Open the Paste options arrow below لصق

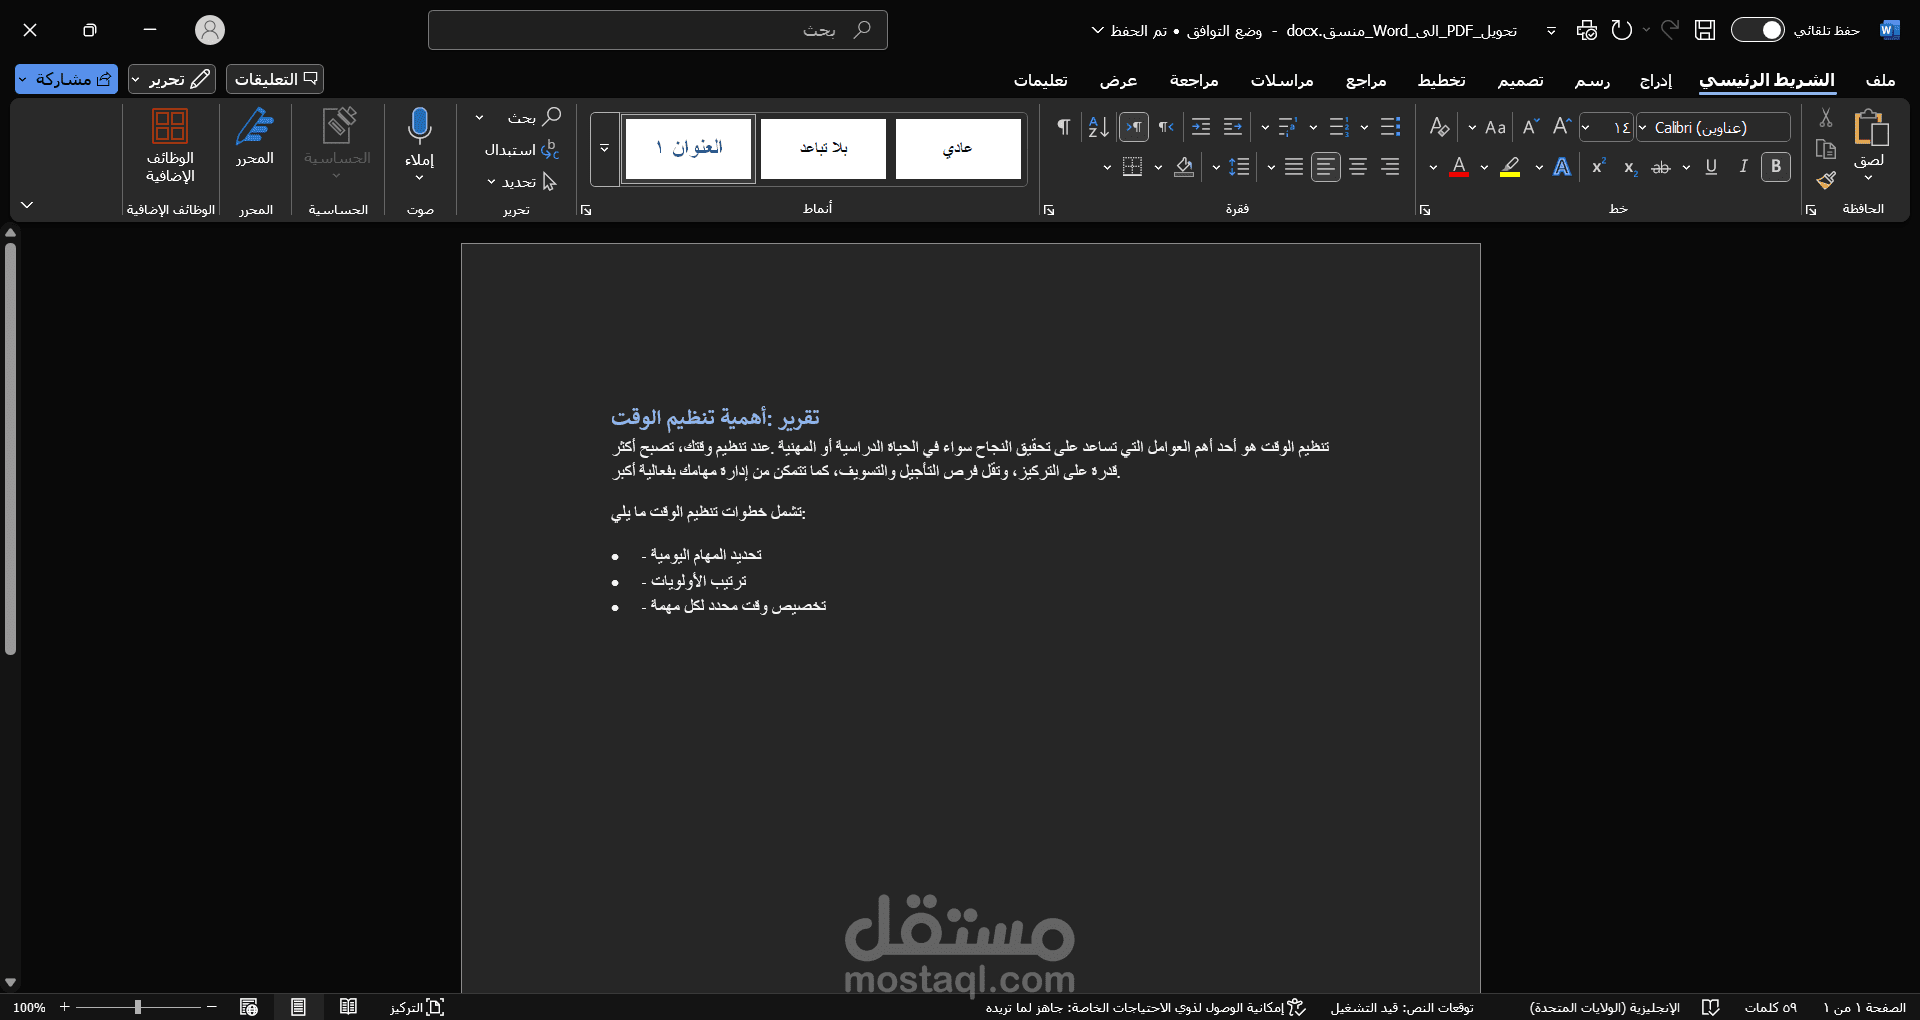(1869, 178)
